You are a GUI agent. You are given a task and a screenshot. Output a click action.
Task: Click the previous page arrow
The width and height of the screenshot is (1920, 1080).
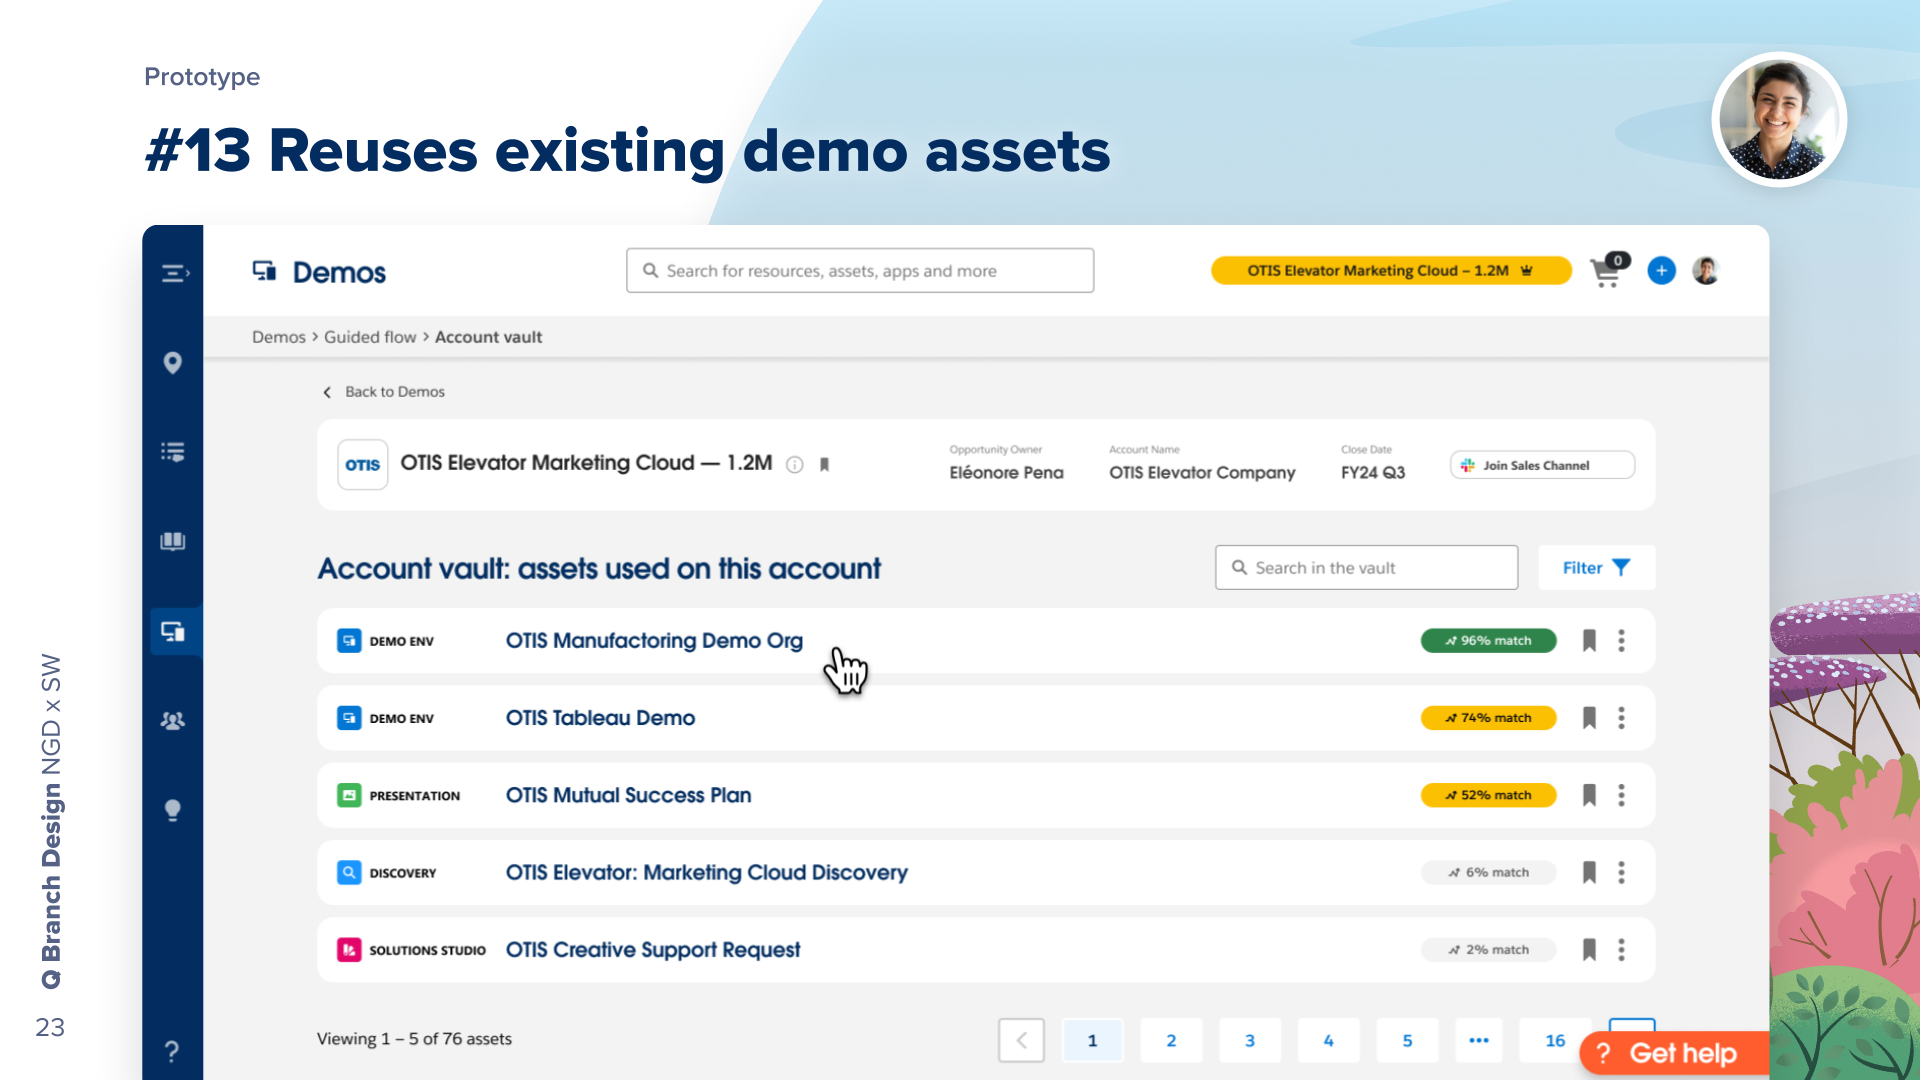1021,1040
